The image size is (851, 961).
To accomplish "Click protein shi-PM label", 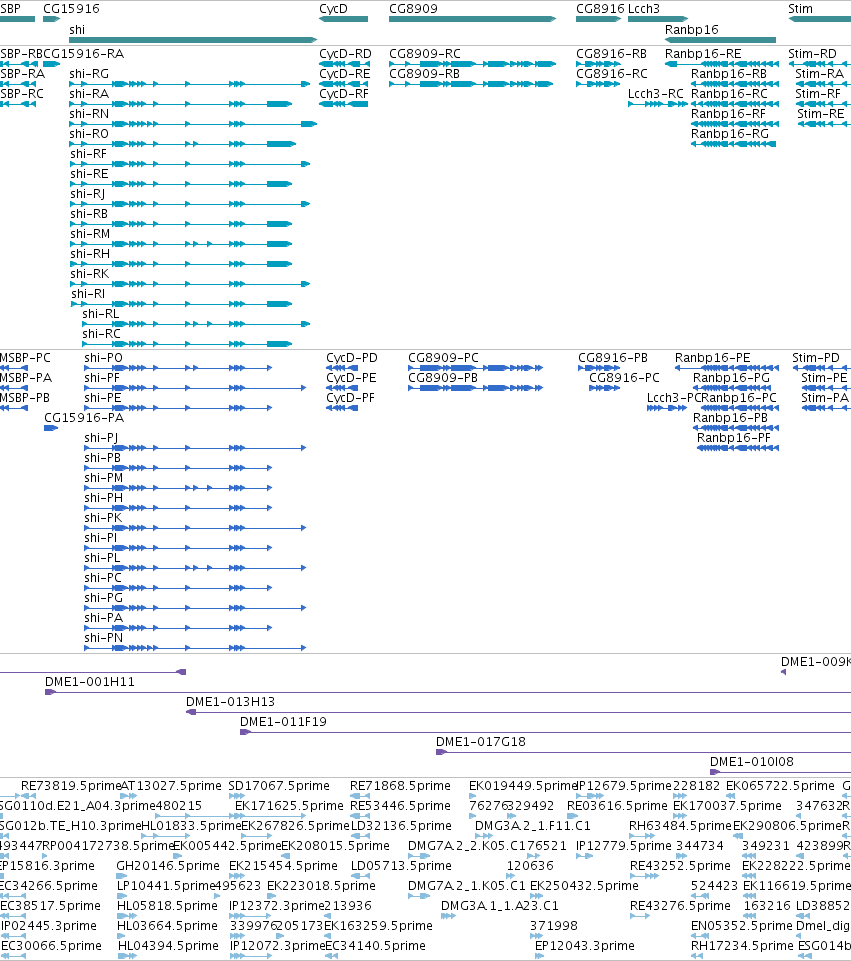I will (x=104, y=478).
